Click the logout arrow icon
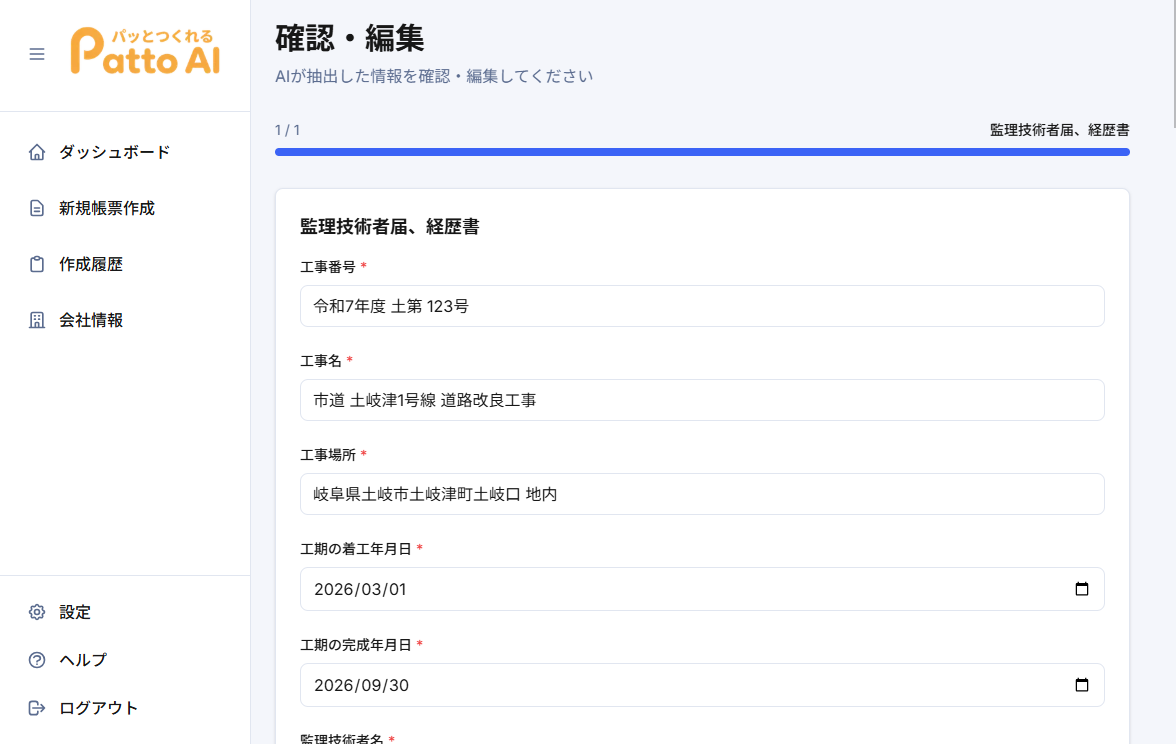 (37, 708)
